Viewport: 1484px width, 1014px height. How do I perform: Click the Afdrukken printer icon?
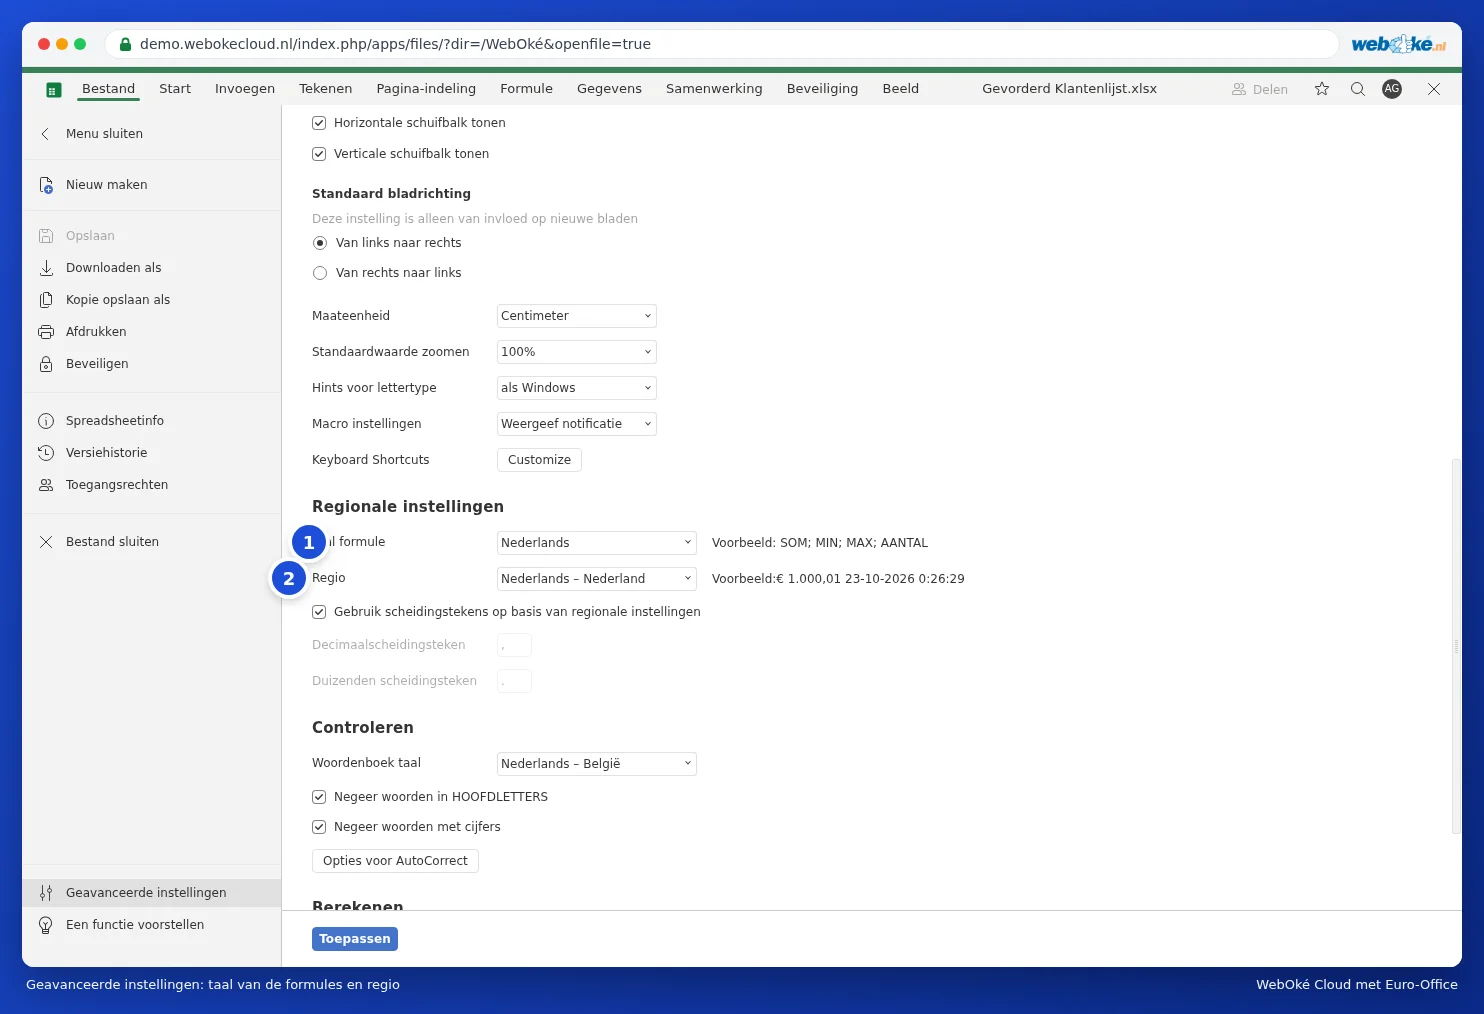point(46,332)
